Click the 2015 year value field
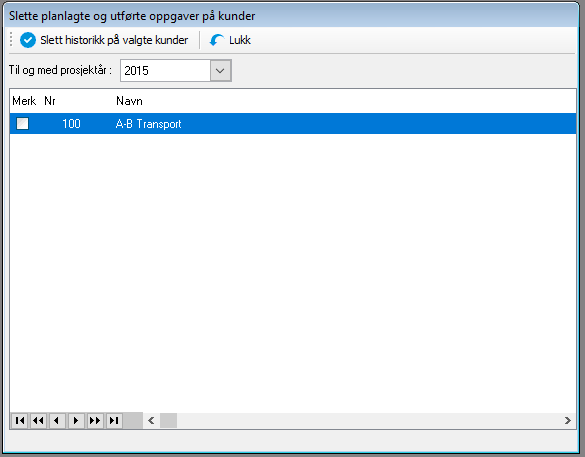Screen dimensions: 585x457 [165, 71]
